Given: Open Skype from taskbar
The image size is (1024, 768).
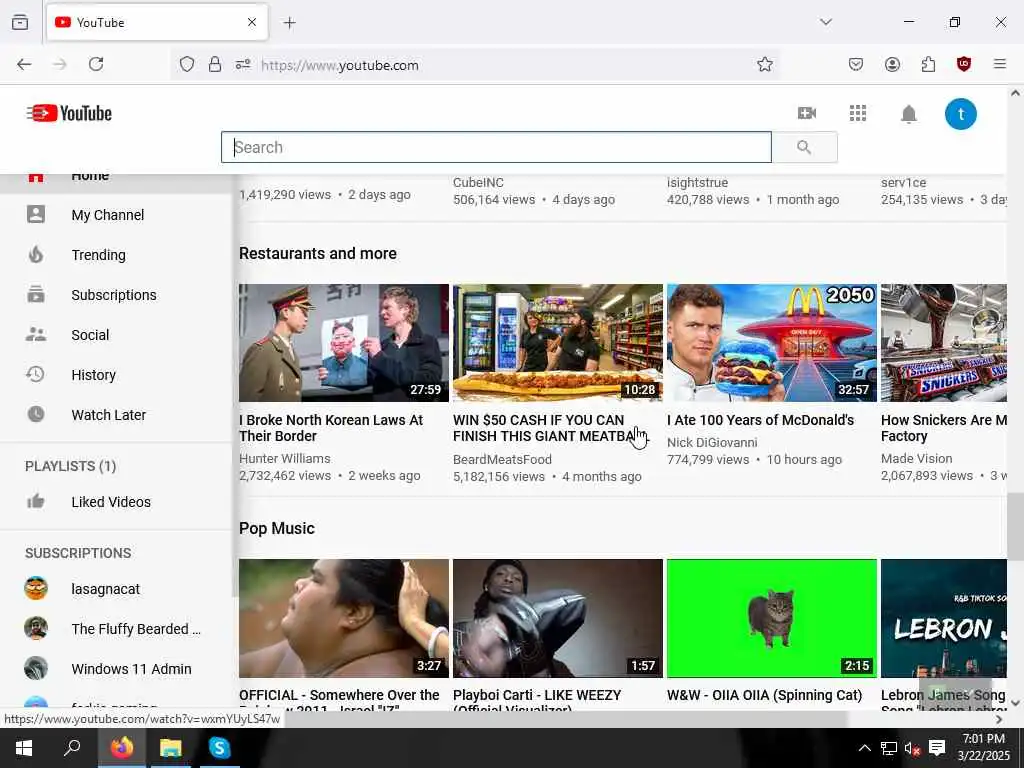Looking at the screenshot, I should (x=219, y=748).
